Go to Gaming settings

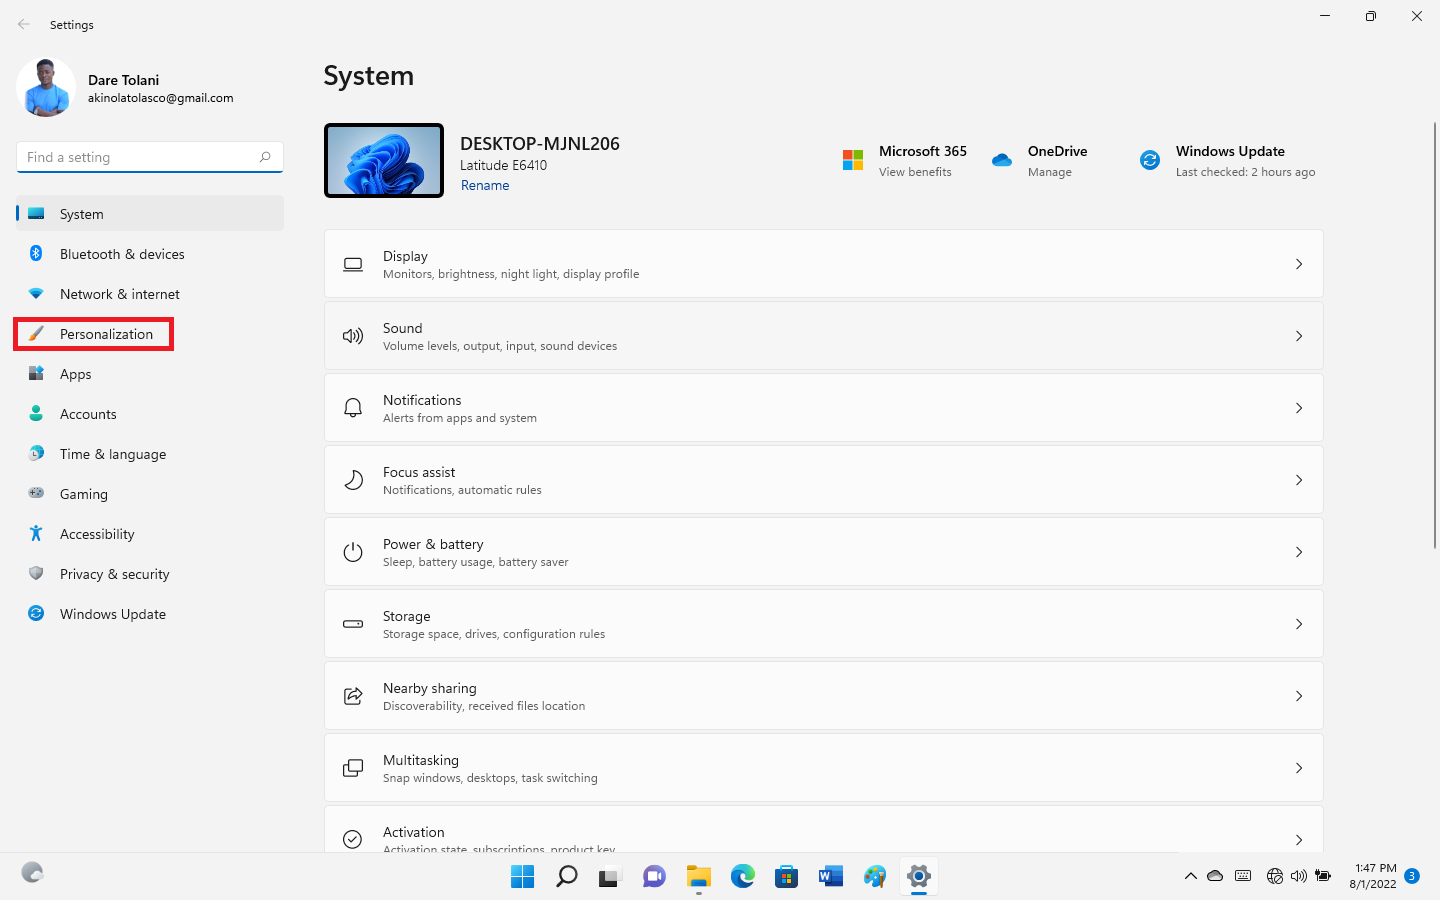(x=150, y=494)
